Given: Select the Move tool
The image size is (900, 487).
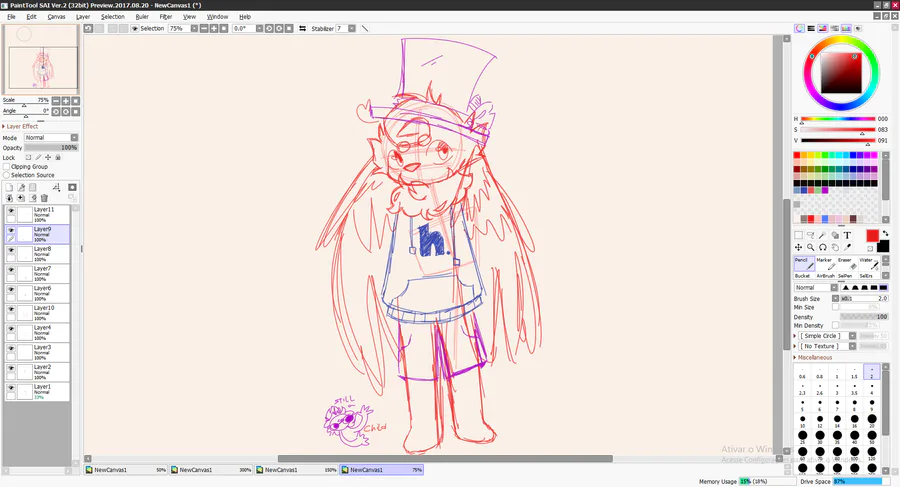Looking at the screenshot, I should (798, 248).
